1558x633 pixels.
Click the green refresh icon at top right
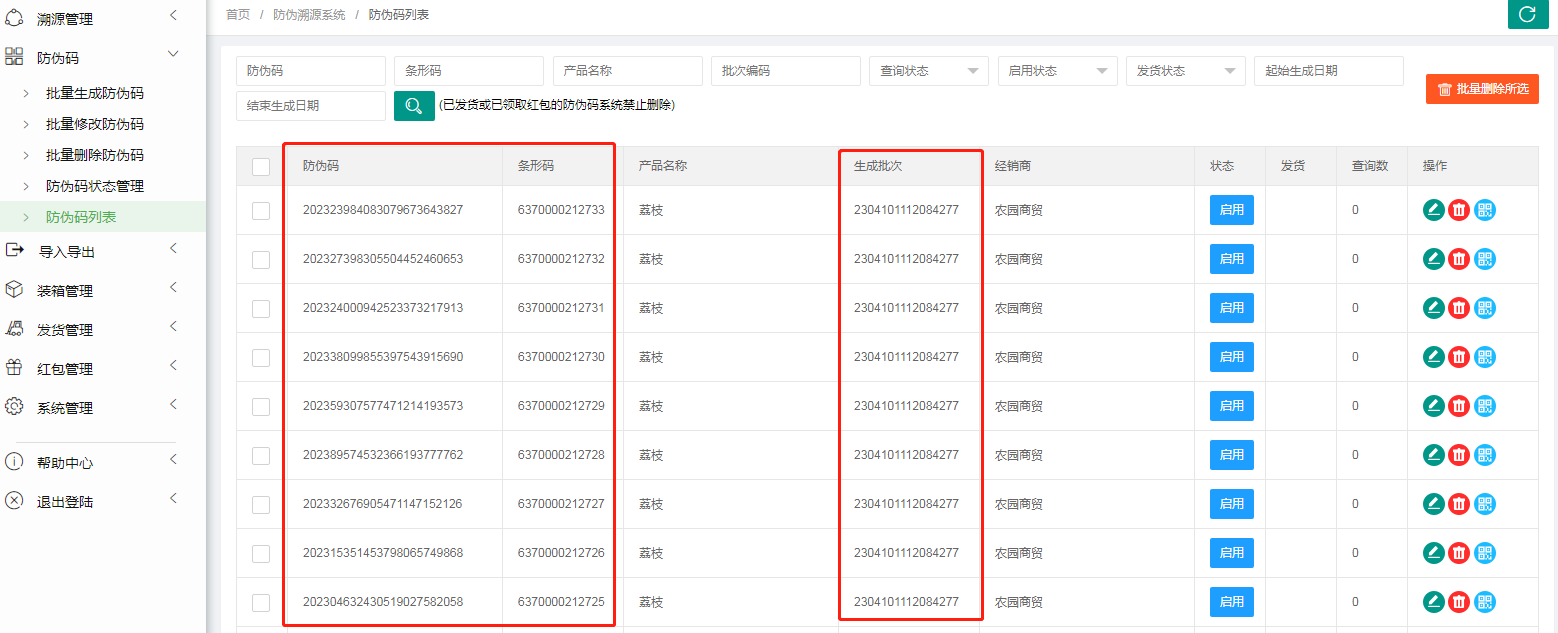1527,14
